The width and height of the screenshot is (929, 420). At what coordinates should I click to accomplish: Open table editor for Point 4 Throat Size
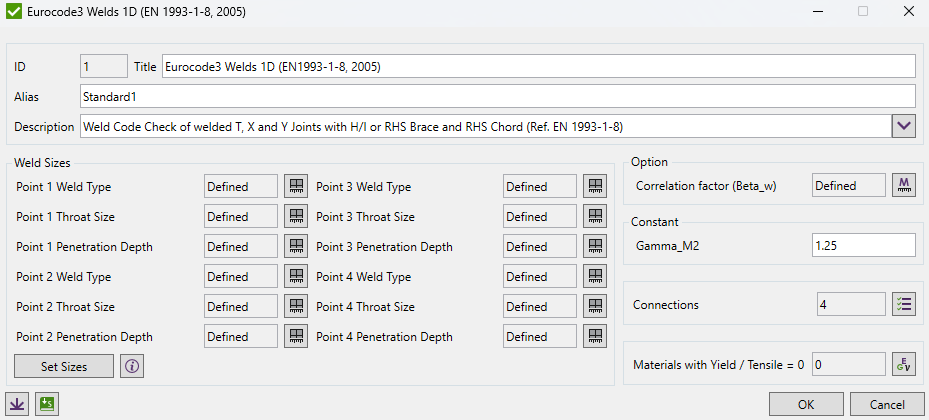pos(595,307)
